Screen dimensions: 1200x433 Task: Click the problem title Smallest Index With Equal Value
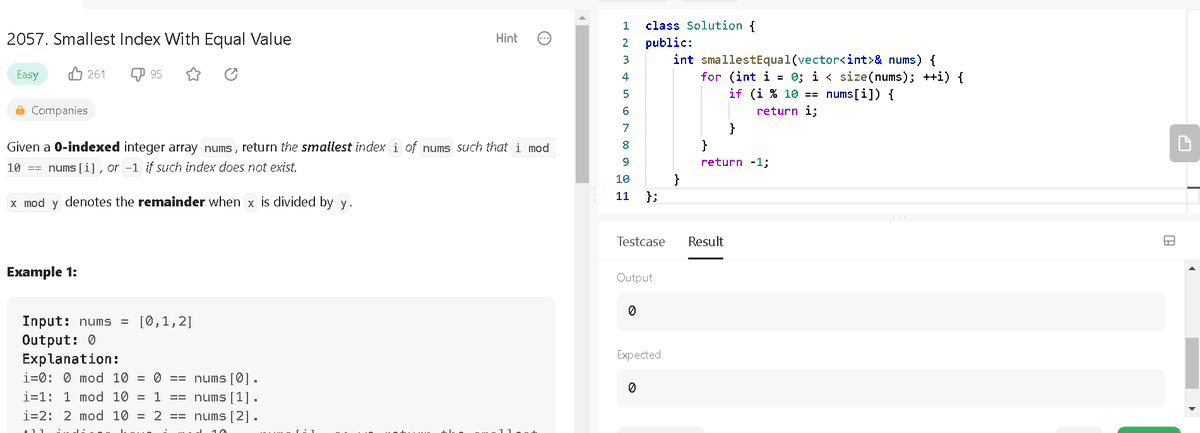pos(149,39)
